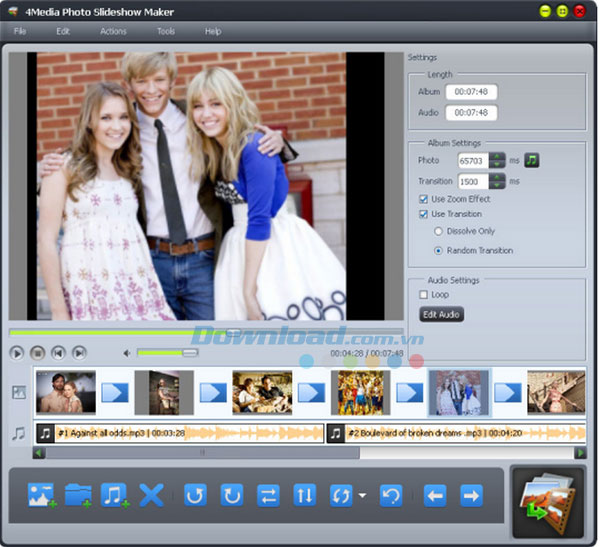Select the fourth colorful crowd thumbnail
Viewport: 600px width, 547px height.
click(x=360, y=392)
